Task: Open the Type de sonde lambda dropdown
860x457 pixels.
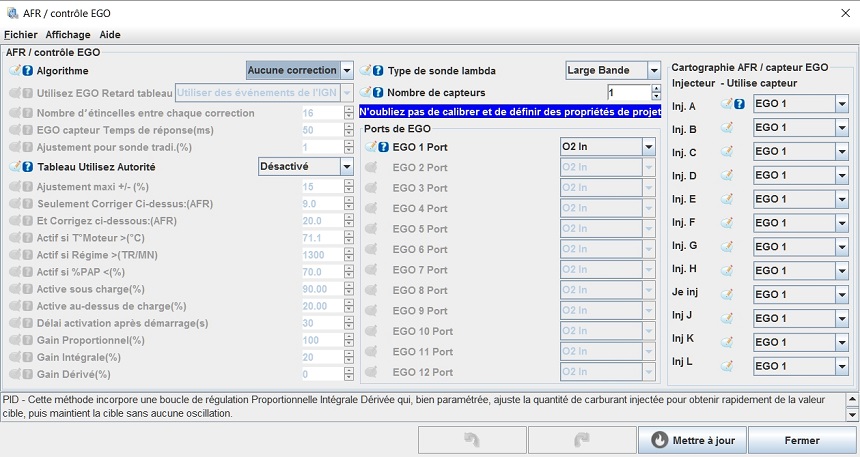Action: click(654, 71)
